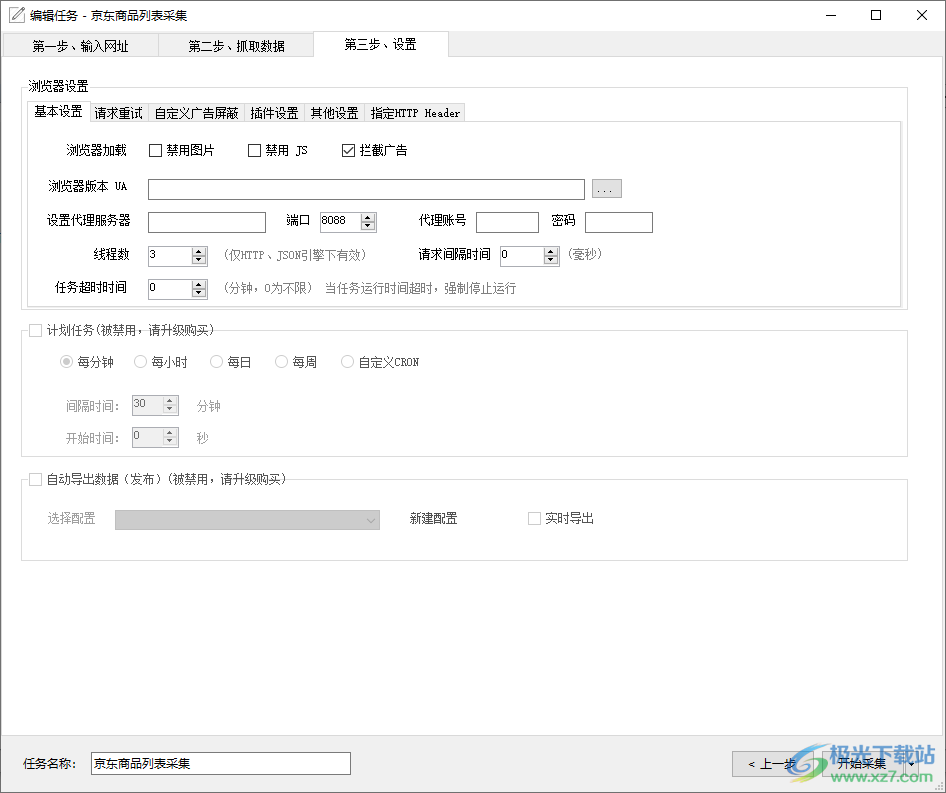Close the 编辑任务 window
This screenshot has height=793, width=946.
coord(922,15)
